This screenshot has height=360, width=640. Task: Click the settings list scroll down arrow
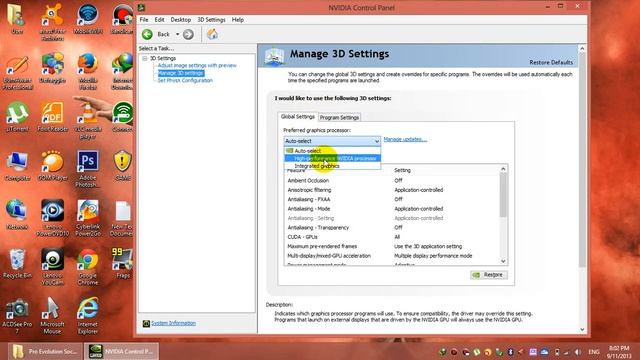503,261
